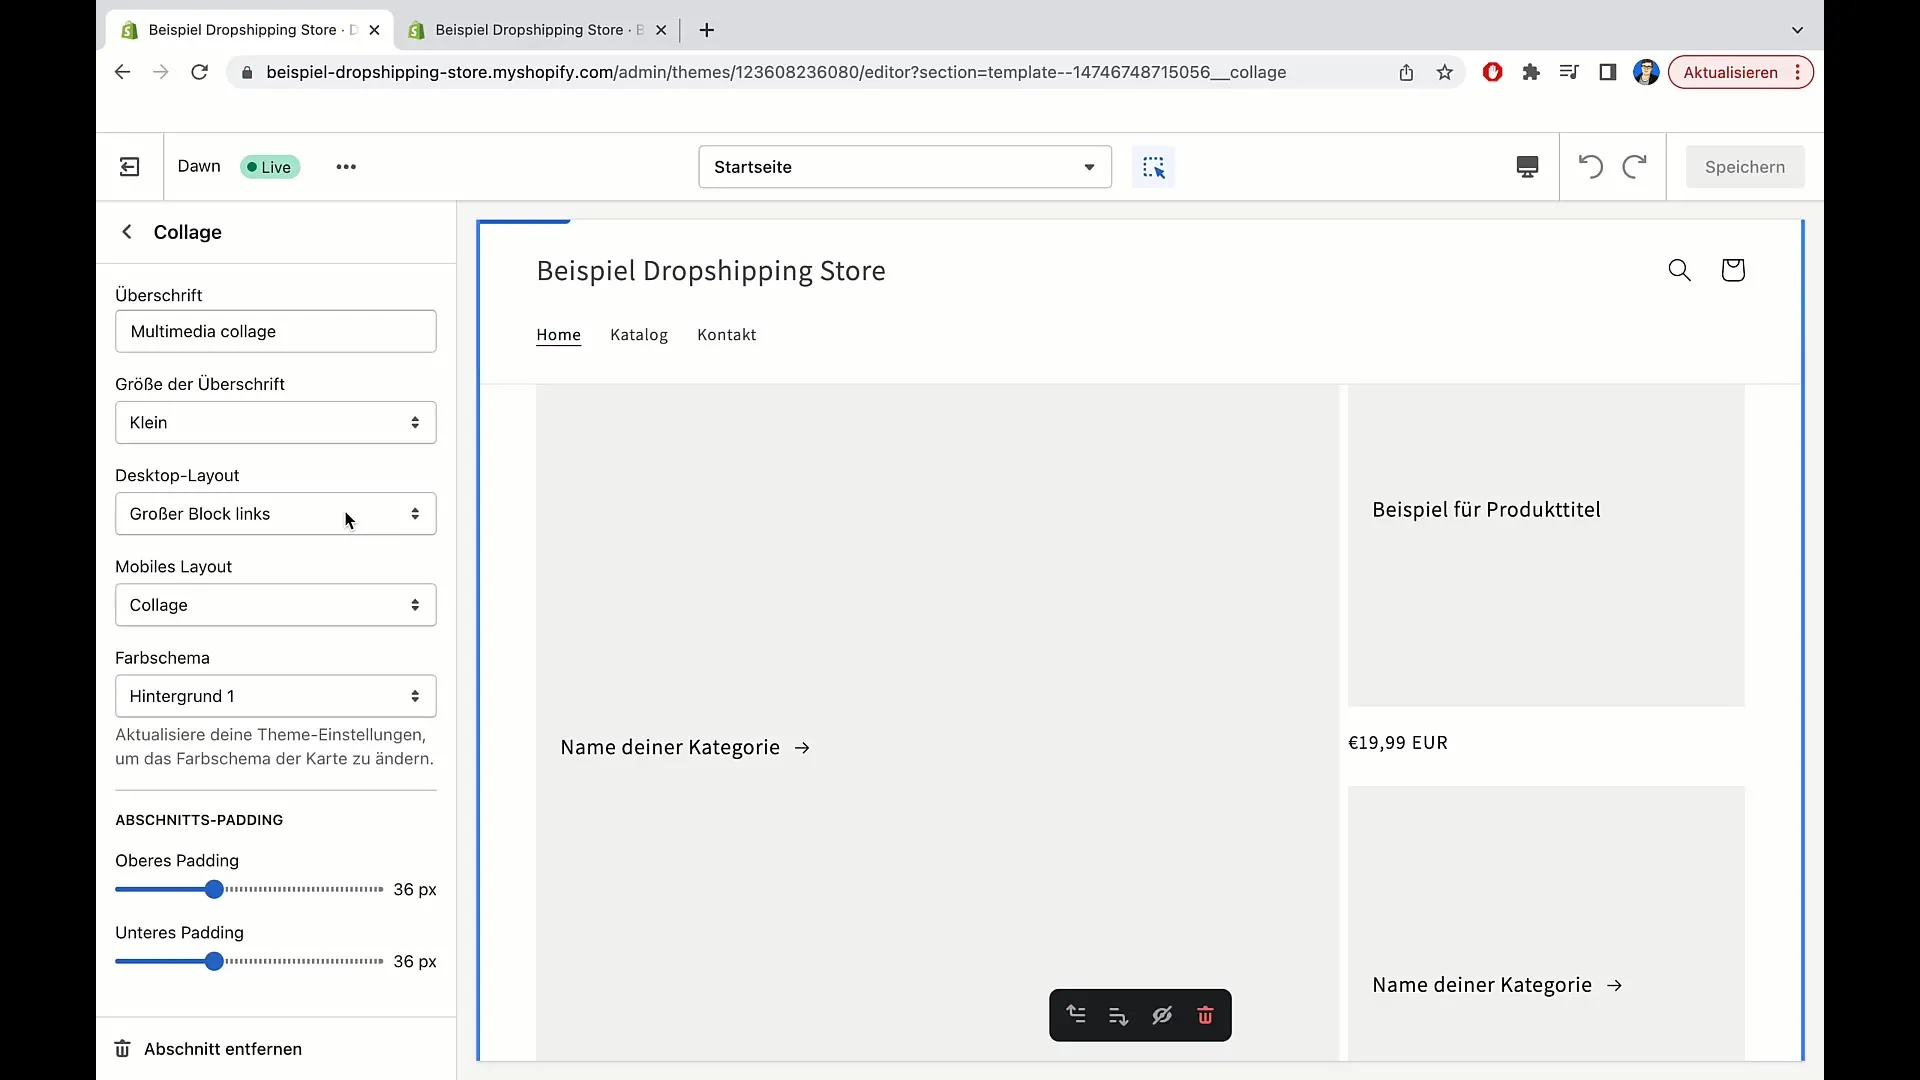Adjust the Oberes Padding slider
This screenshot has width=1920, height=1080.
point(215,890)
